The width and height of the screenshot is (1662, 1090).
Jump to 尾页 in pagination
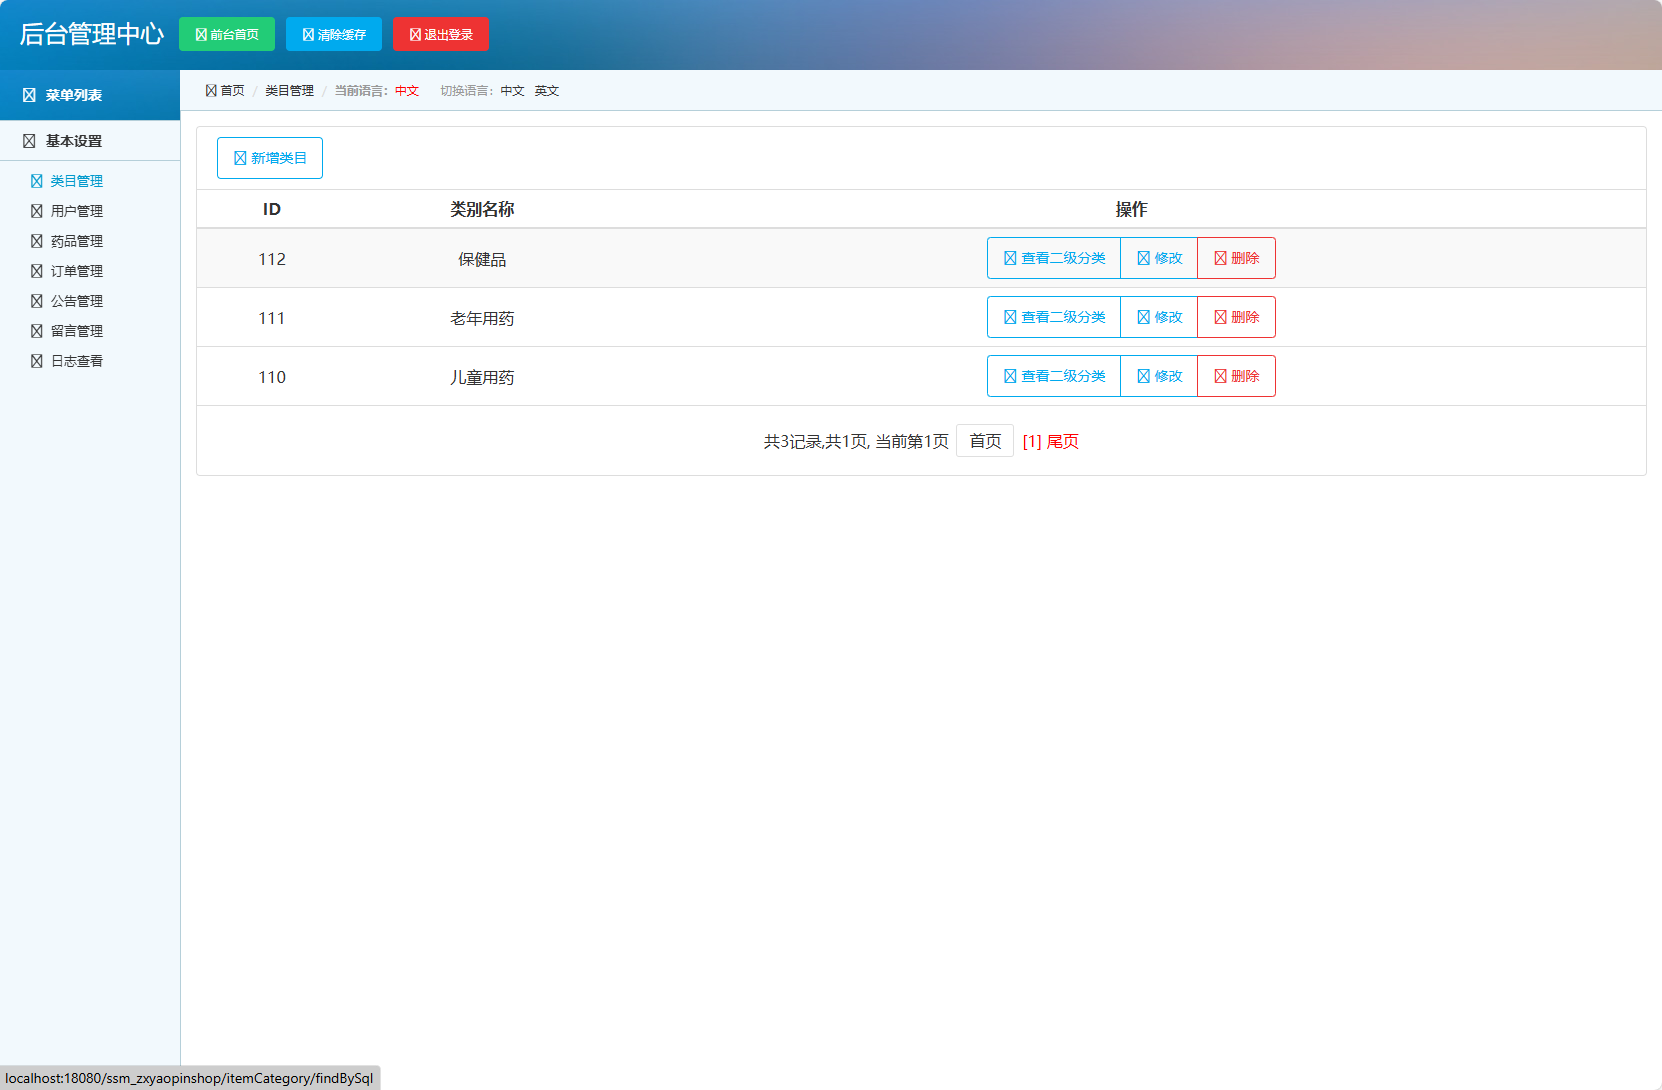point(1062,441)
